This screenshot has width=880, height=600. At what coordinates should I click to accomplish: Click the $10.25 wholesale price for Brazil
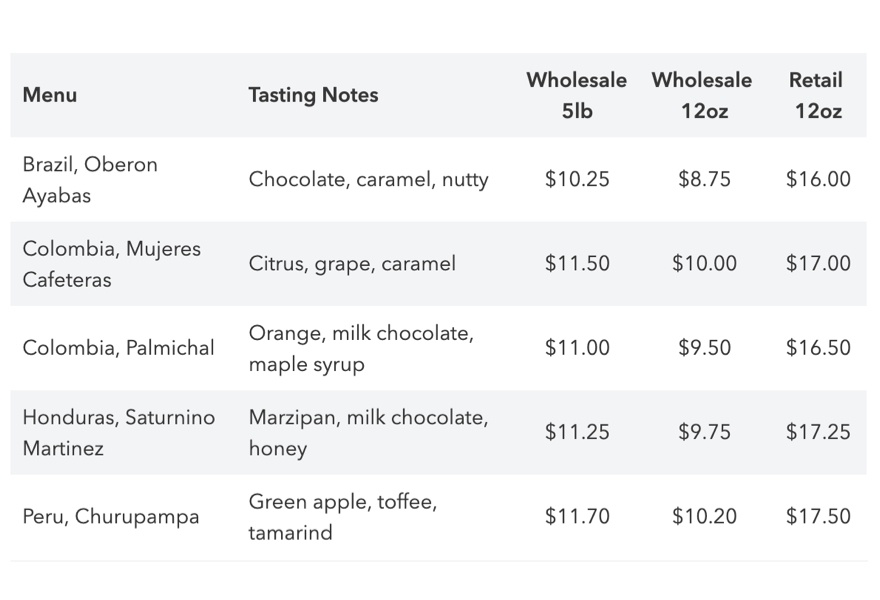tap(577, 179)
